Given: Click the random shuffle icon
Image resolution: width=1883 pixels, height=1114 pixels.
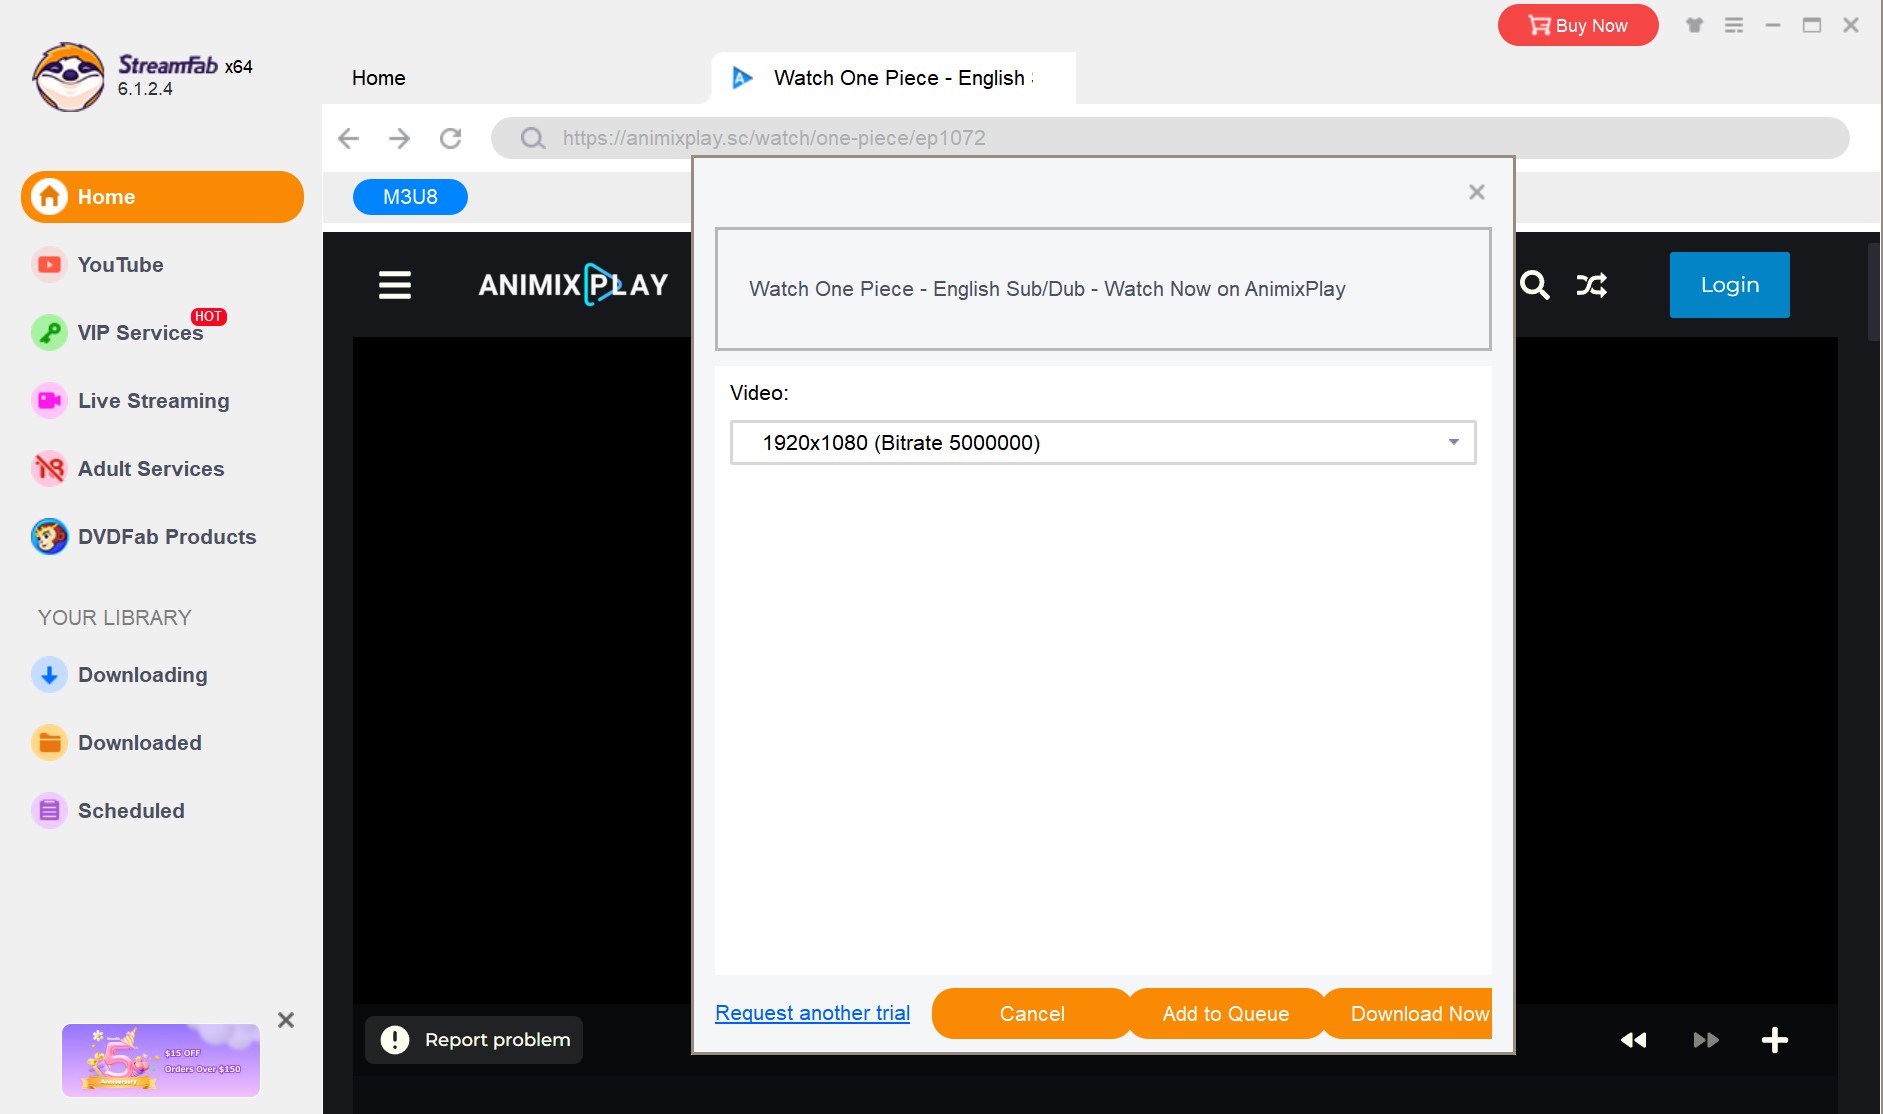Looking at the screenshot, I should pos(1592,285).
